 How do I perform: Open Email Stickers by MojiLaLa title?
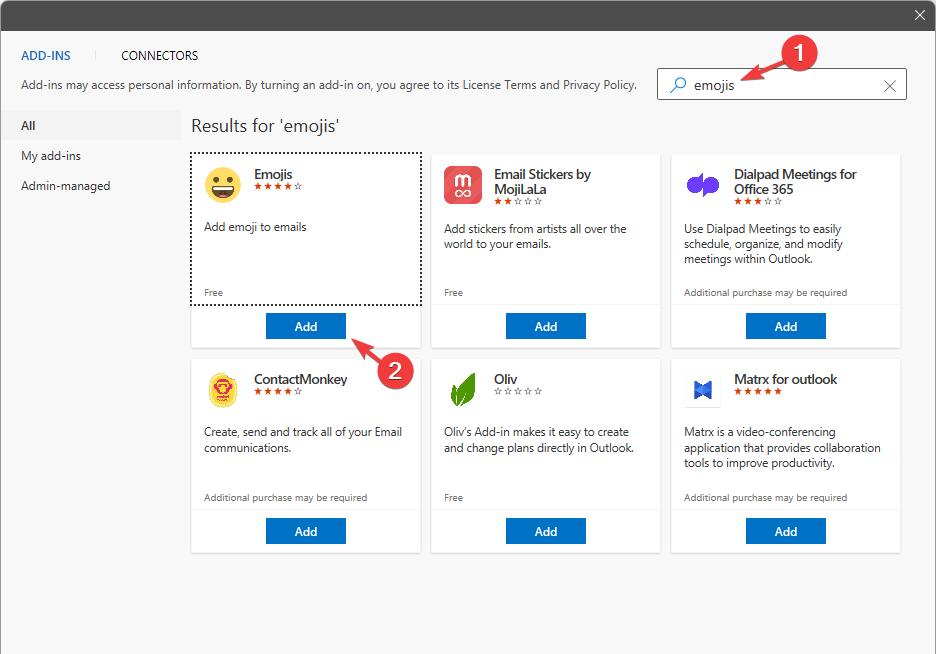pyautogui.click(x=542, y=181)
